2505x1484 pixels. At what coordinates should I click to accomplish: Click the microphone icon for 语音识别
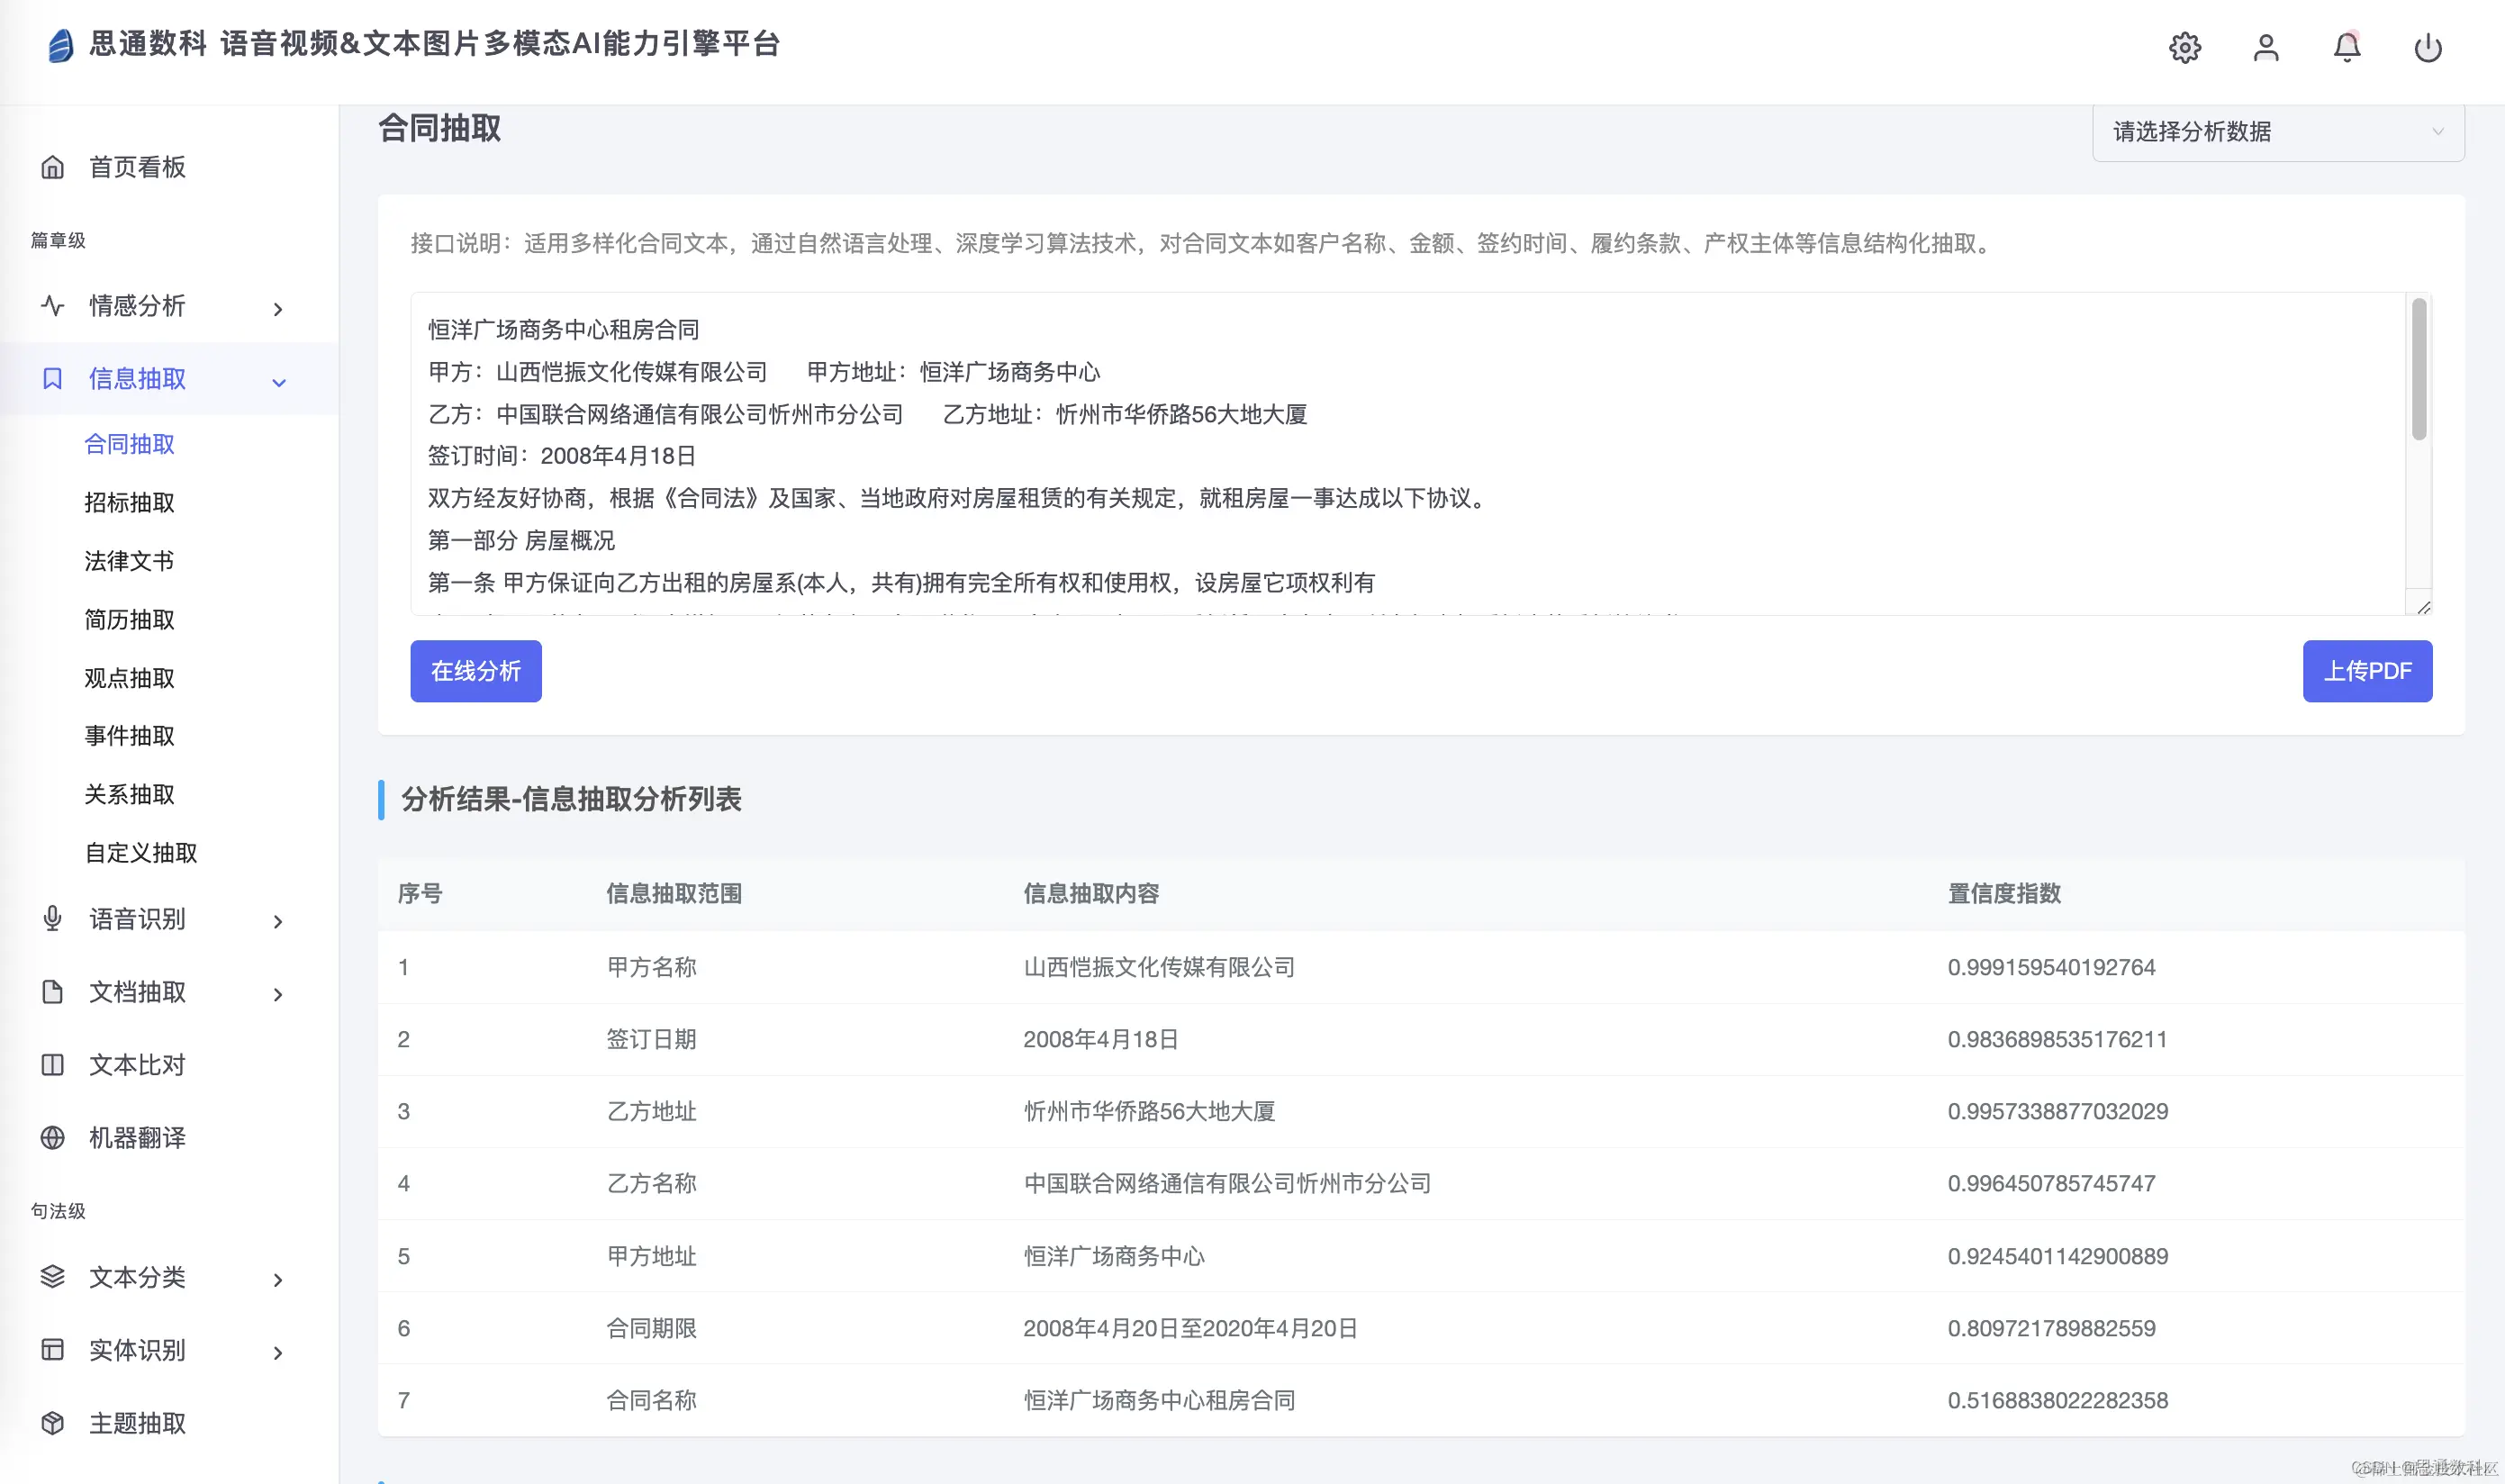[x=52, y=918]
